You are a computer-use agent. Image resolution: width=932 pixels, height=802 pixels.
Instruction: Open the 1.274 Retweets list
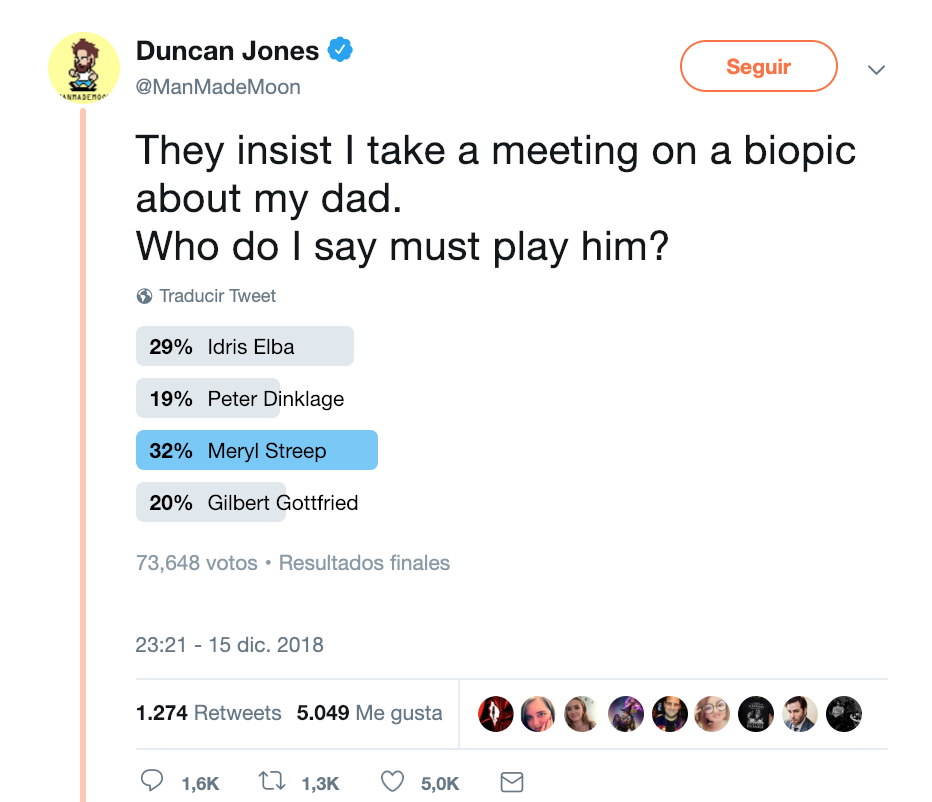[209, 712]
